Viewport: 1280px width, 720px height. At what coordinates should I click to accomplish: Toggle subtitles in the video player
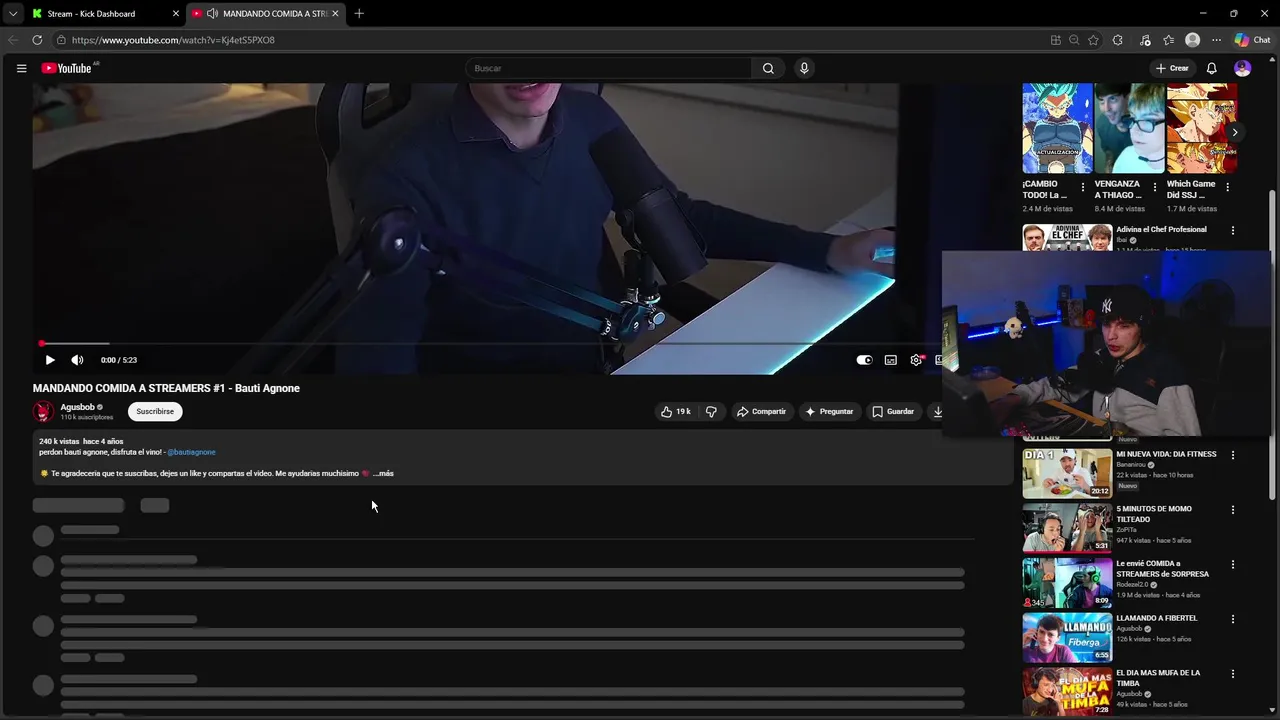coord(890,360)
